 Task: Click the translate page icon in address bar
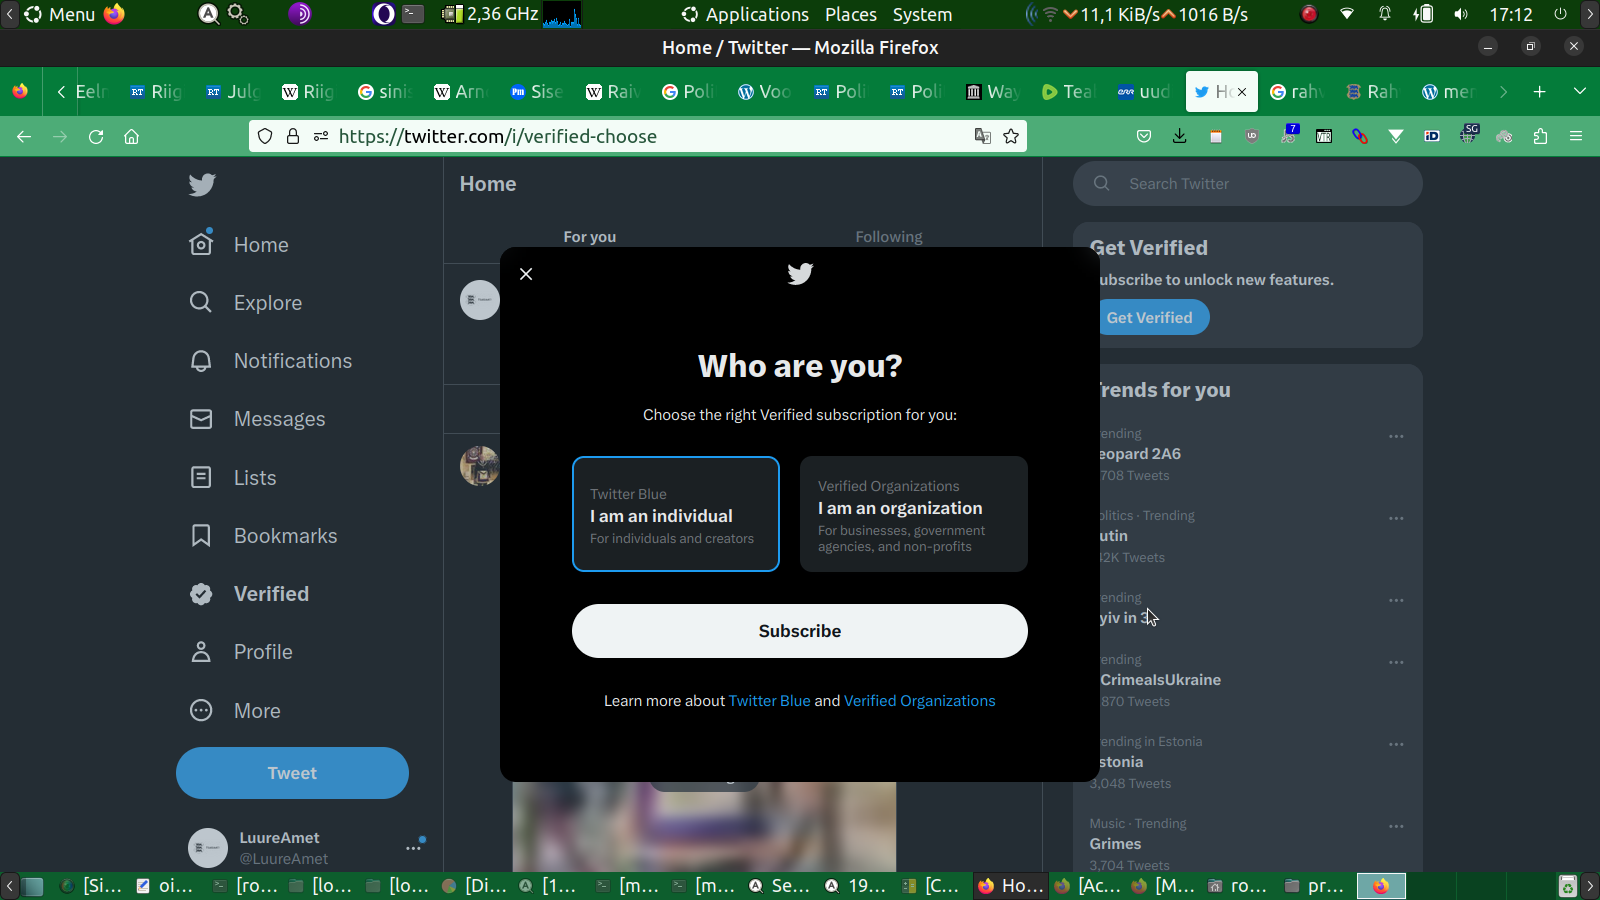[983, 136]
